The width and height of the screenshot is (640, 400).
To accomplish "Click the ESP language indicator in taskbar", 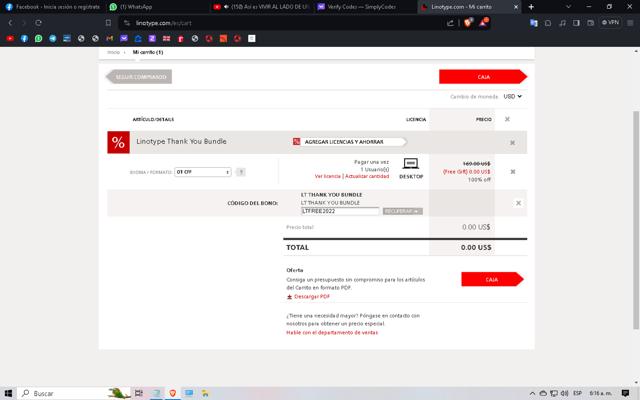I will pos(577,393).
